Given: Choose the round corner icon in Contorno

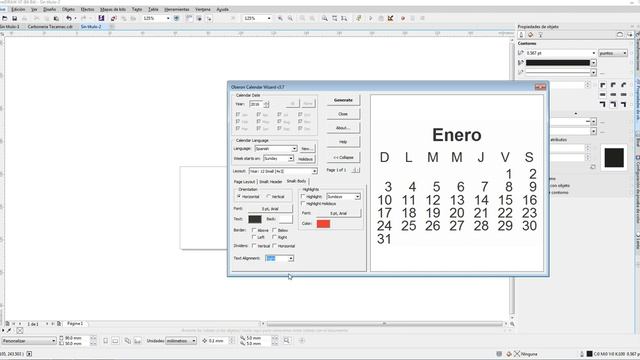Looking at the screenshot, I should [613, 85].
